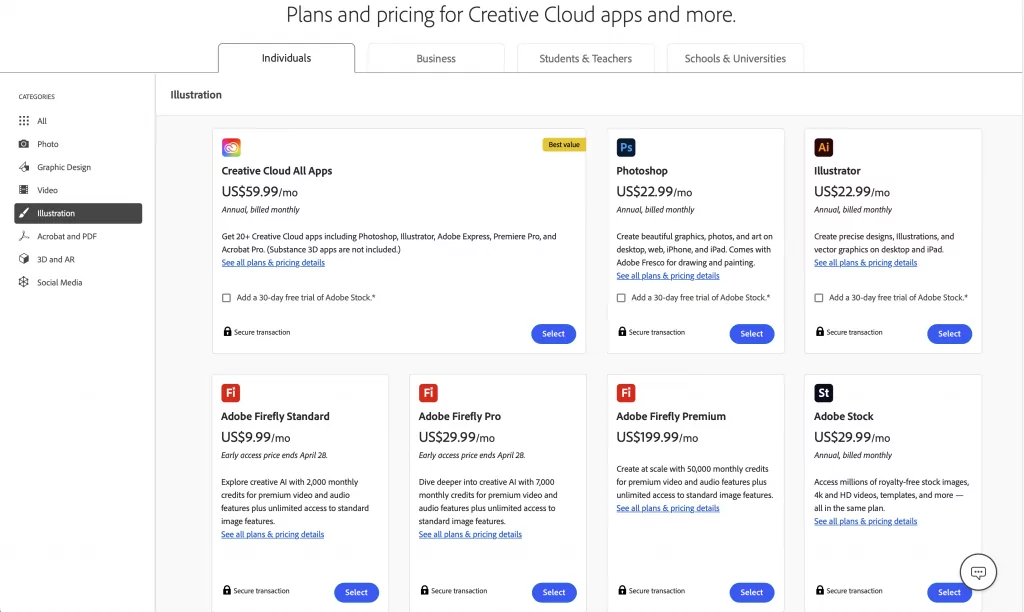The image size is (1024, 612).
Task: Open the Students & Teachers tab
Action: tap(585, 59)
